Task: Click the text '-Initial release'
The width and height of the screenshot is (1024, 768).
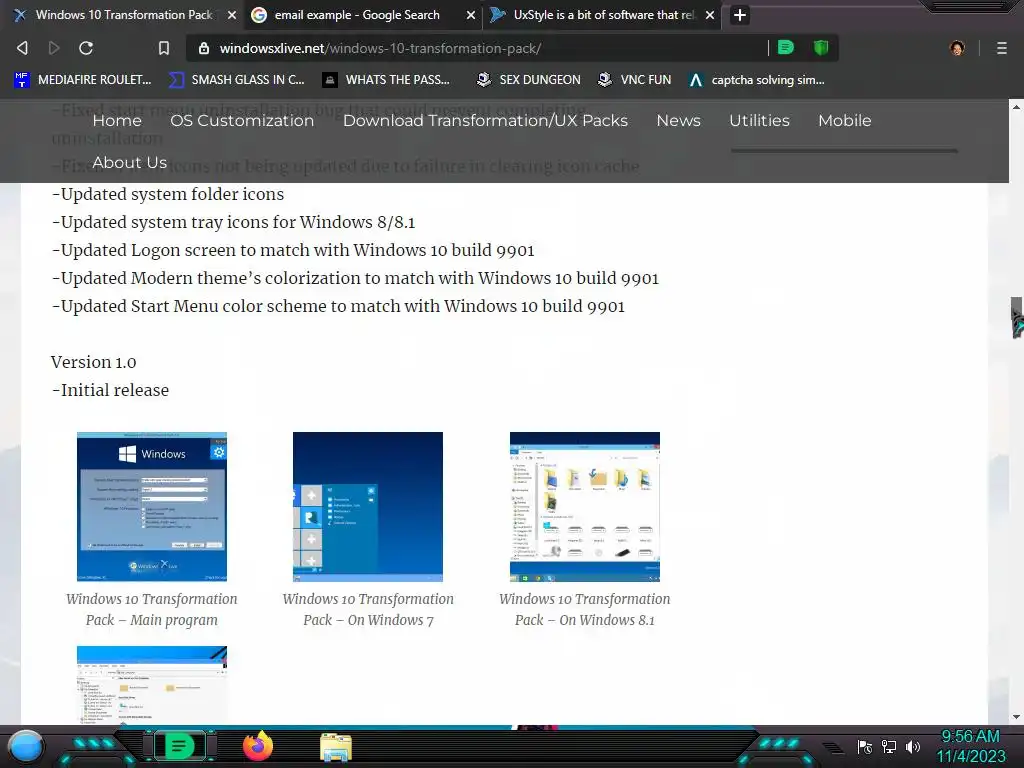Action: pyautogui.click(x=110, y=391)
